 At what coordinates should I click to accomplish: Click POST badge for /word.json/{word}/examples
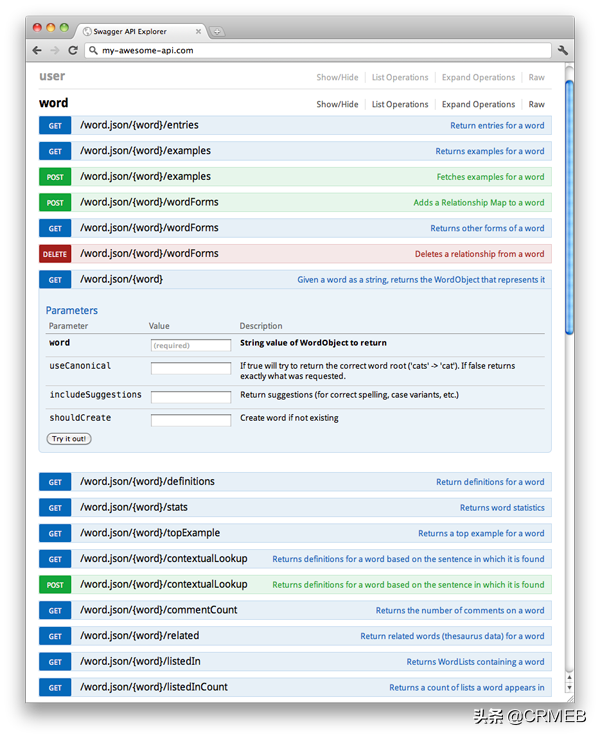tap(55, 177)
